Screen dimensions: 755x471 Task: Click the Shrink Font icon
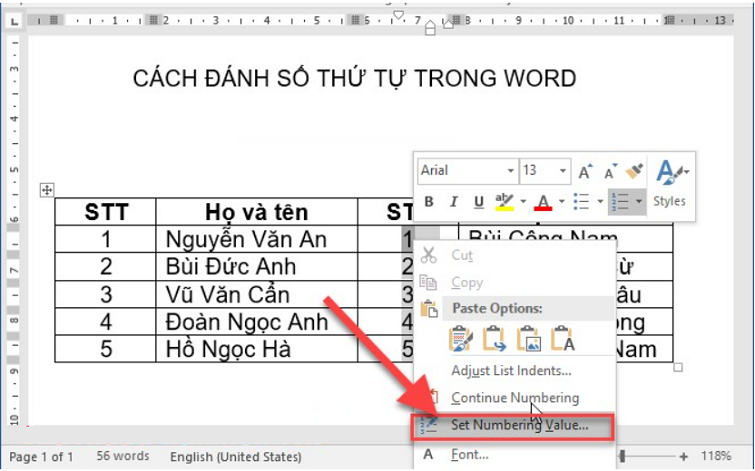(x=609, y=171)
